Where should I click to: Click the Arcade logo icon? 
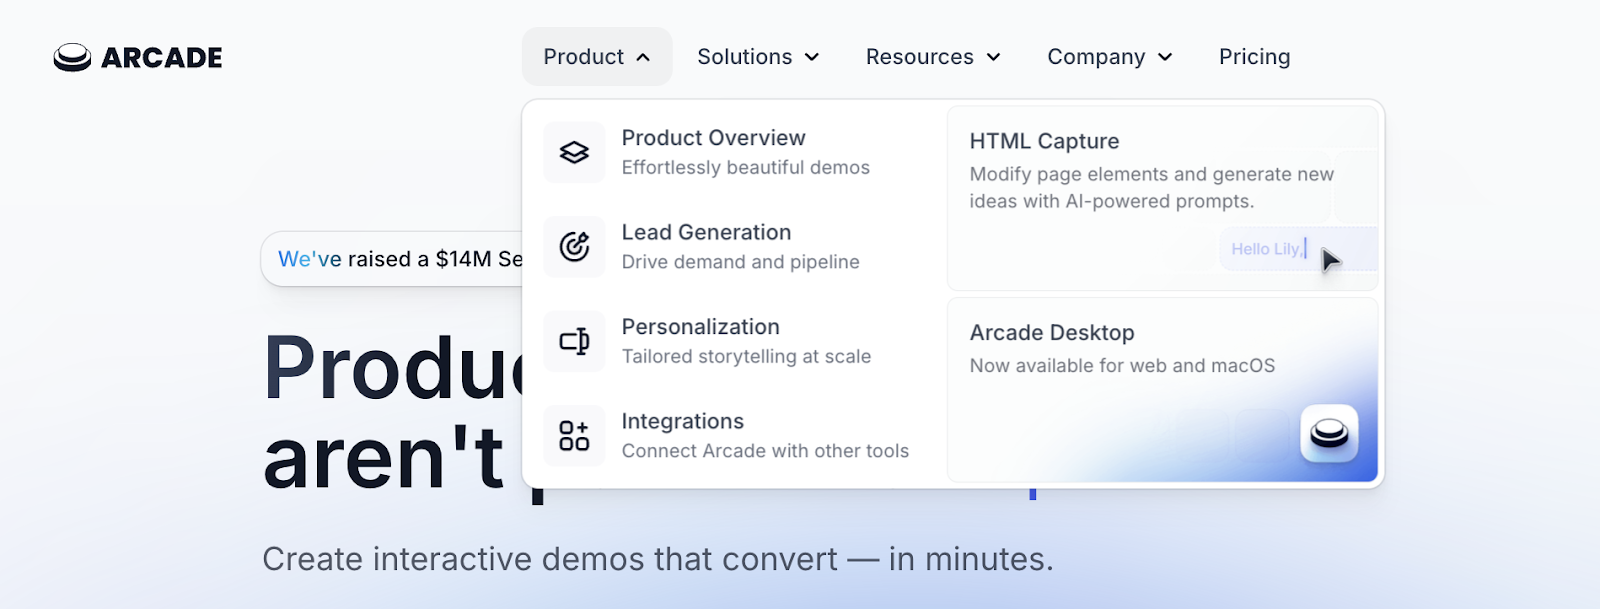click(72, 58)
